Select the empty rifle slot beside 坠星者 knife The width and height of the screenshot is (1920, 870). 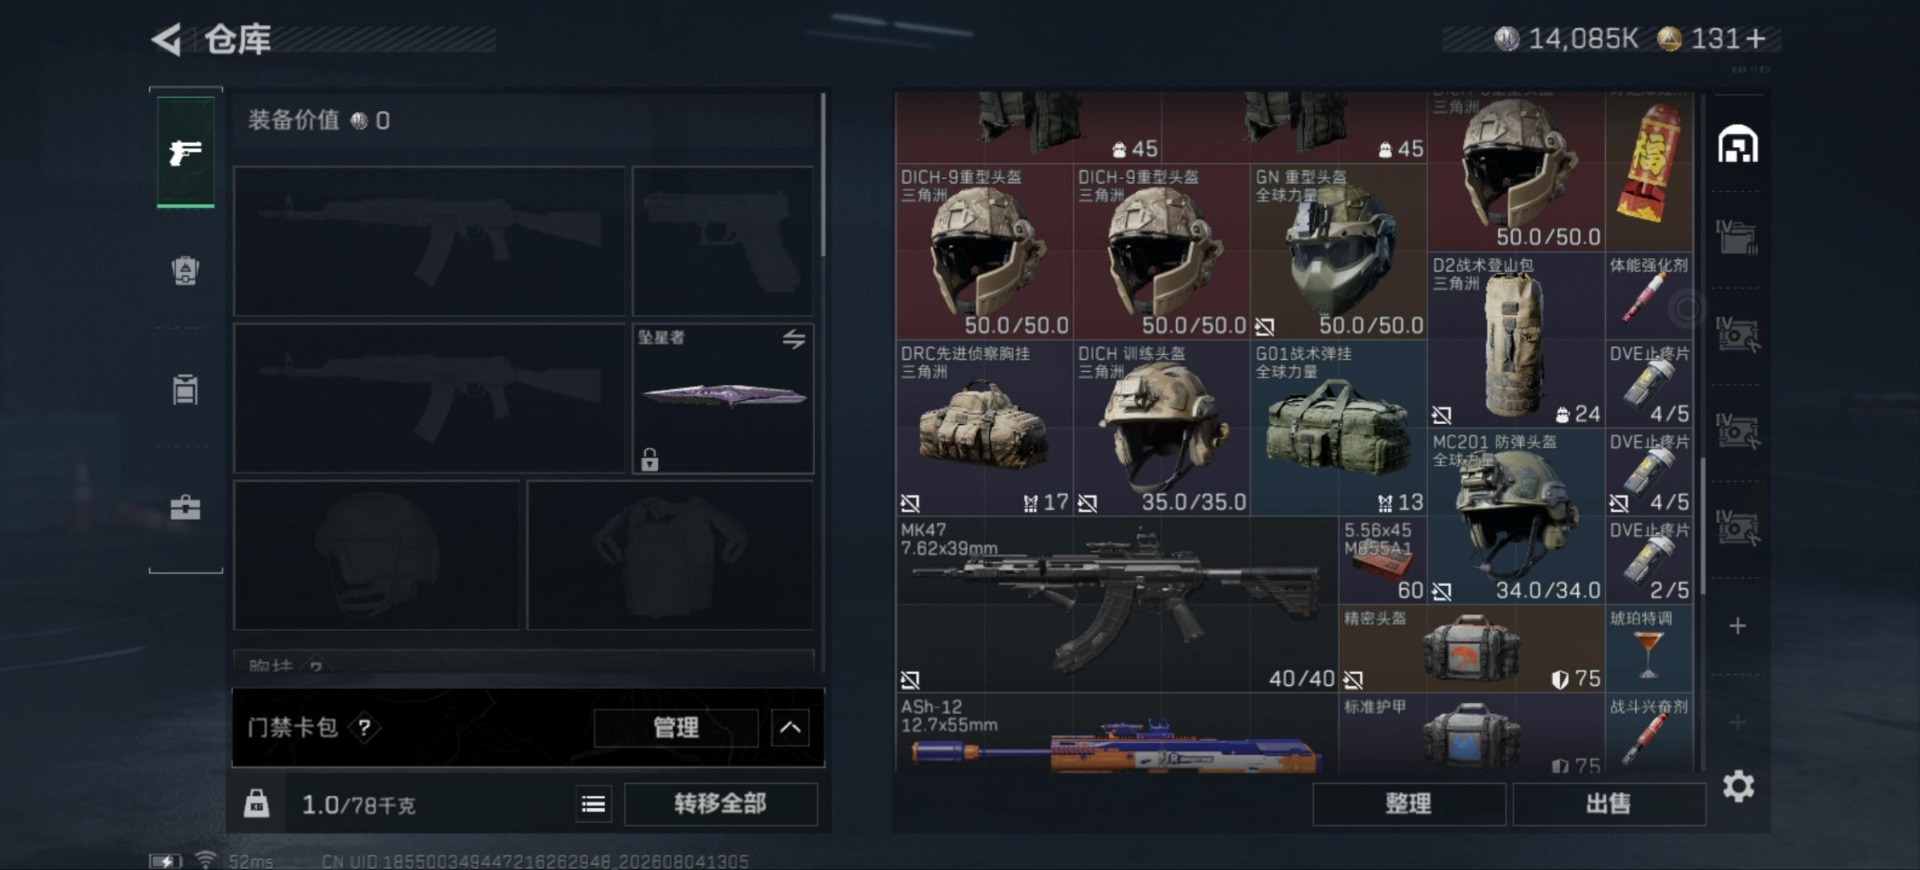click(x=429, y=398)
